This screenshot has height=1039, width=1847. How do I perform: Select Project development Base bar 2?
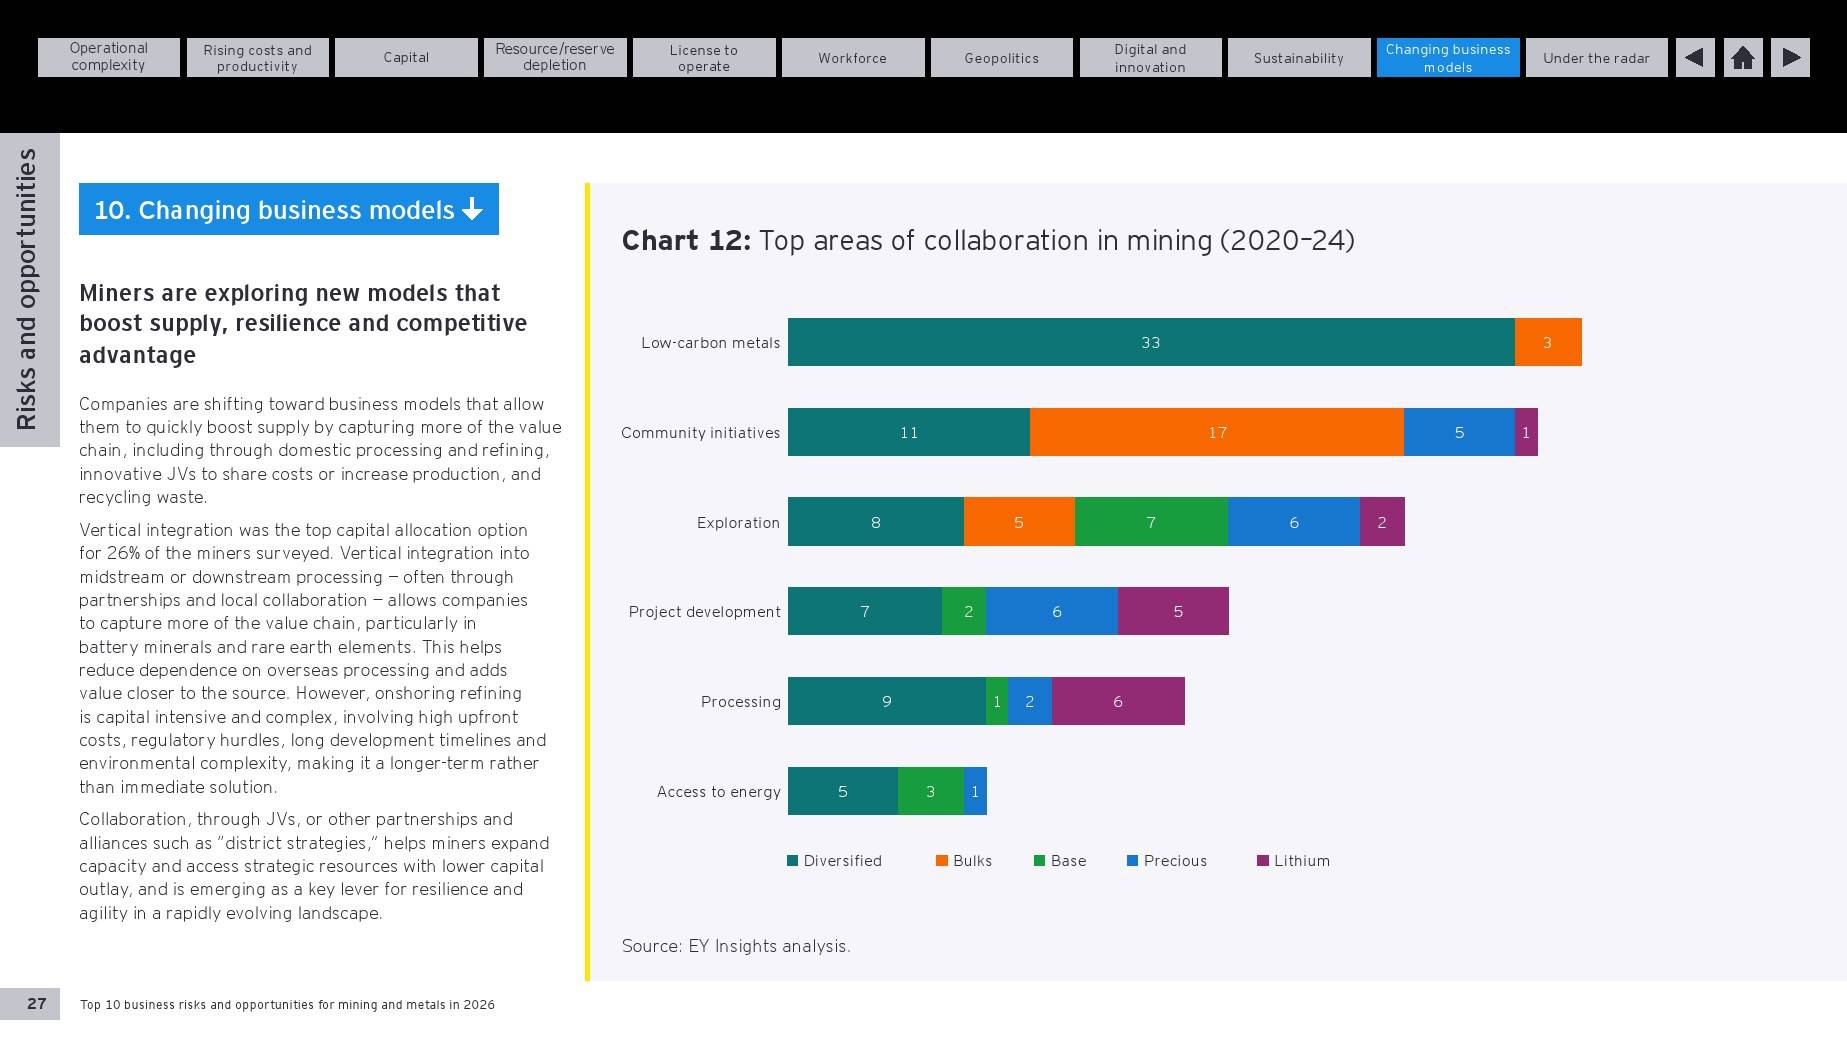tap(964, 611)
